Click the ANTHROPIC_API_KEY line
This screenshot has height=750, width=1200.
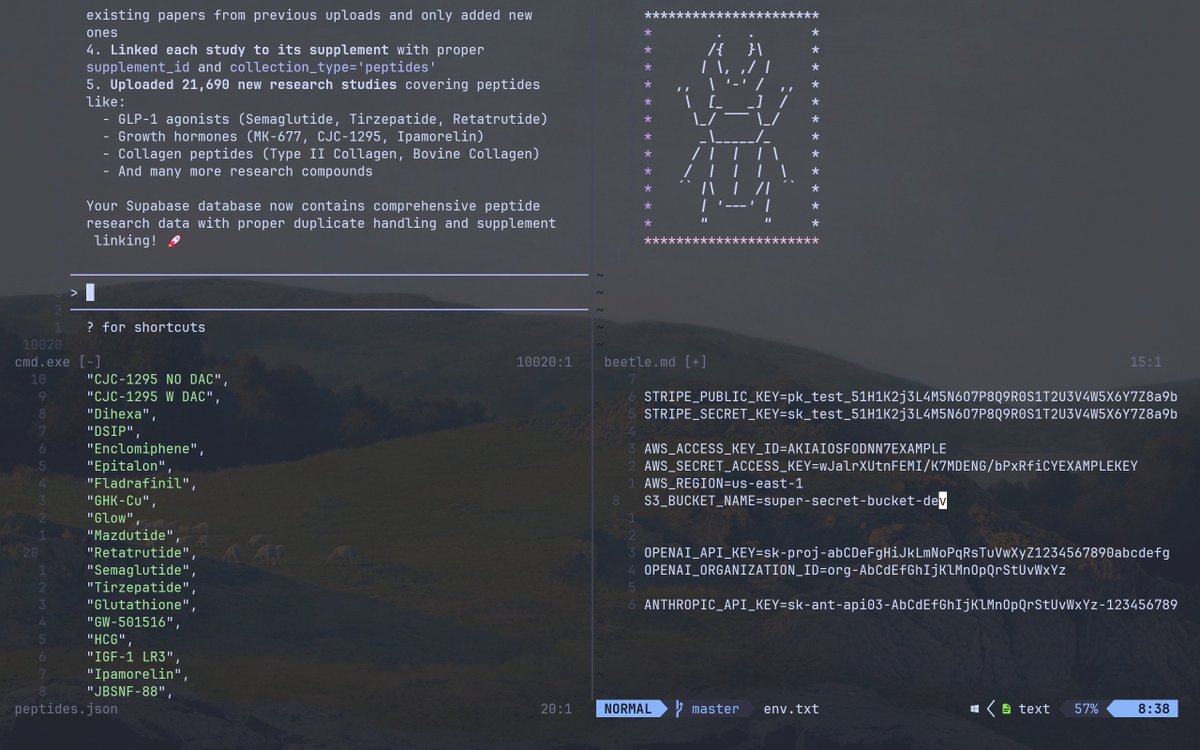coord(911,605)
